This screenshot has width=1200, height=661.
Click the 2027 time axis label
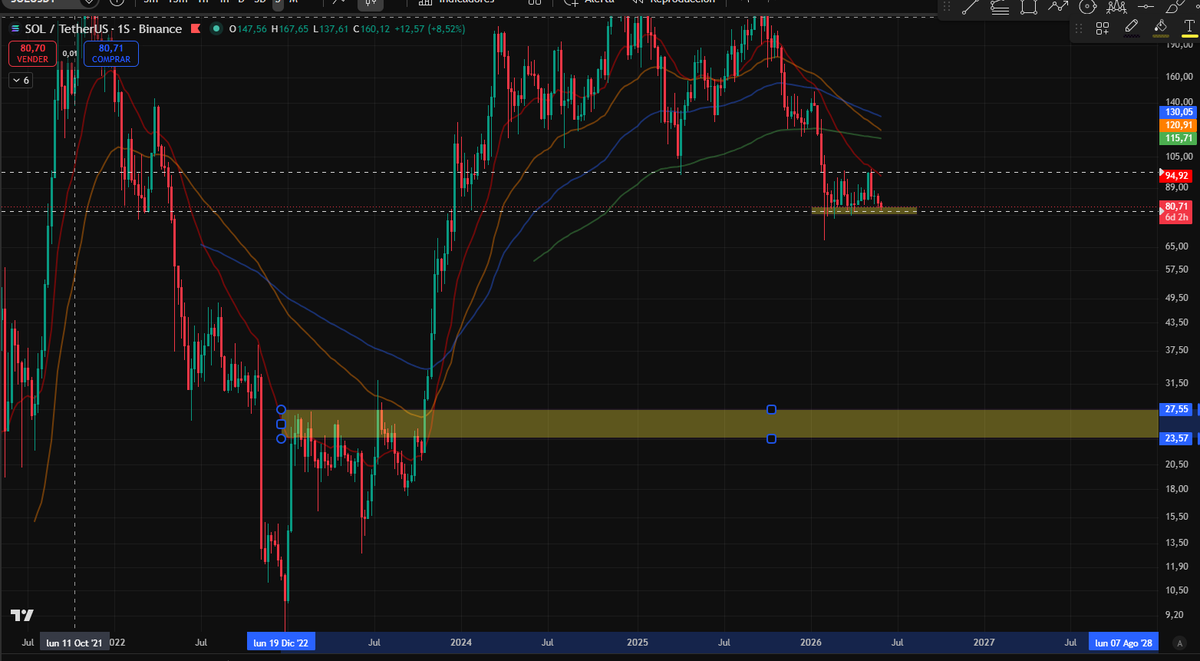pyautogui.click(x=985, y=642)
